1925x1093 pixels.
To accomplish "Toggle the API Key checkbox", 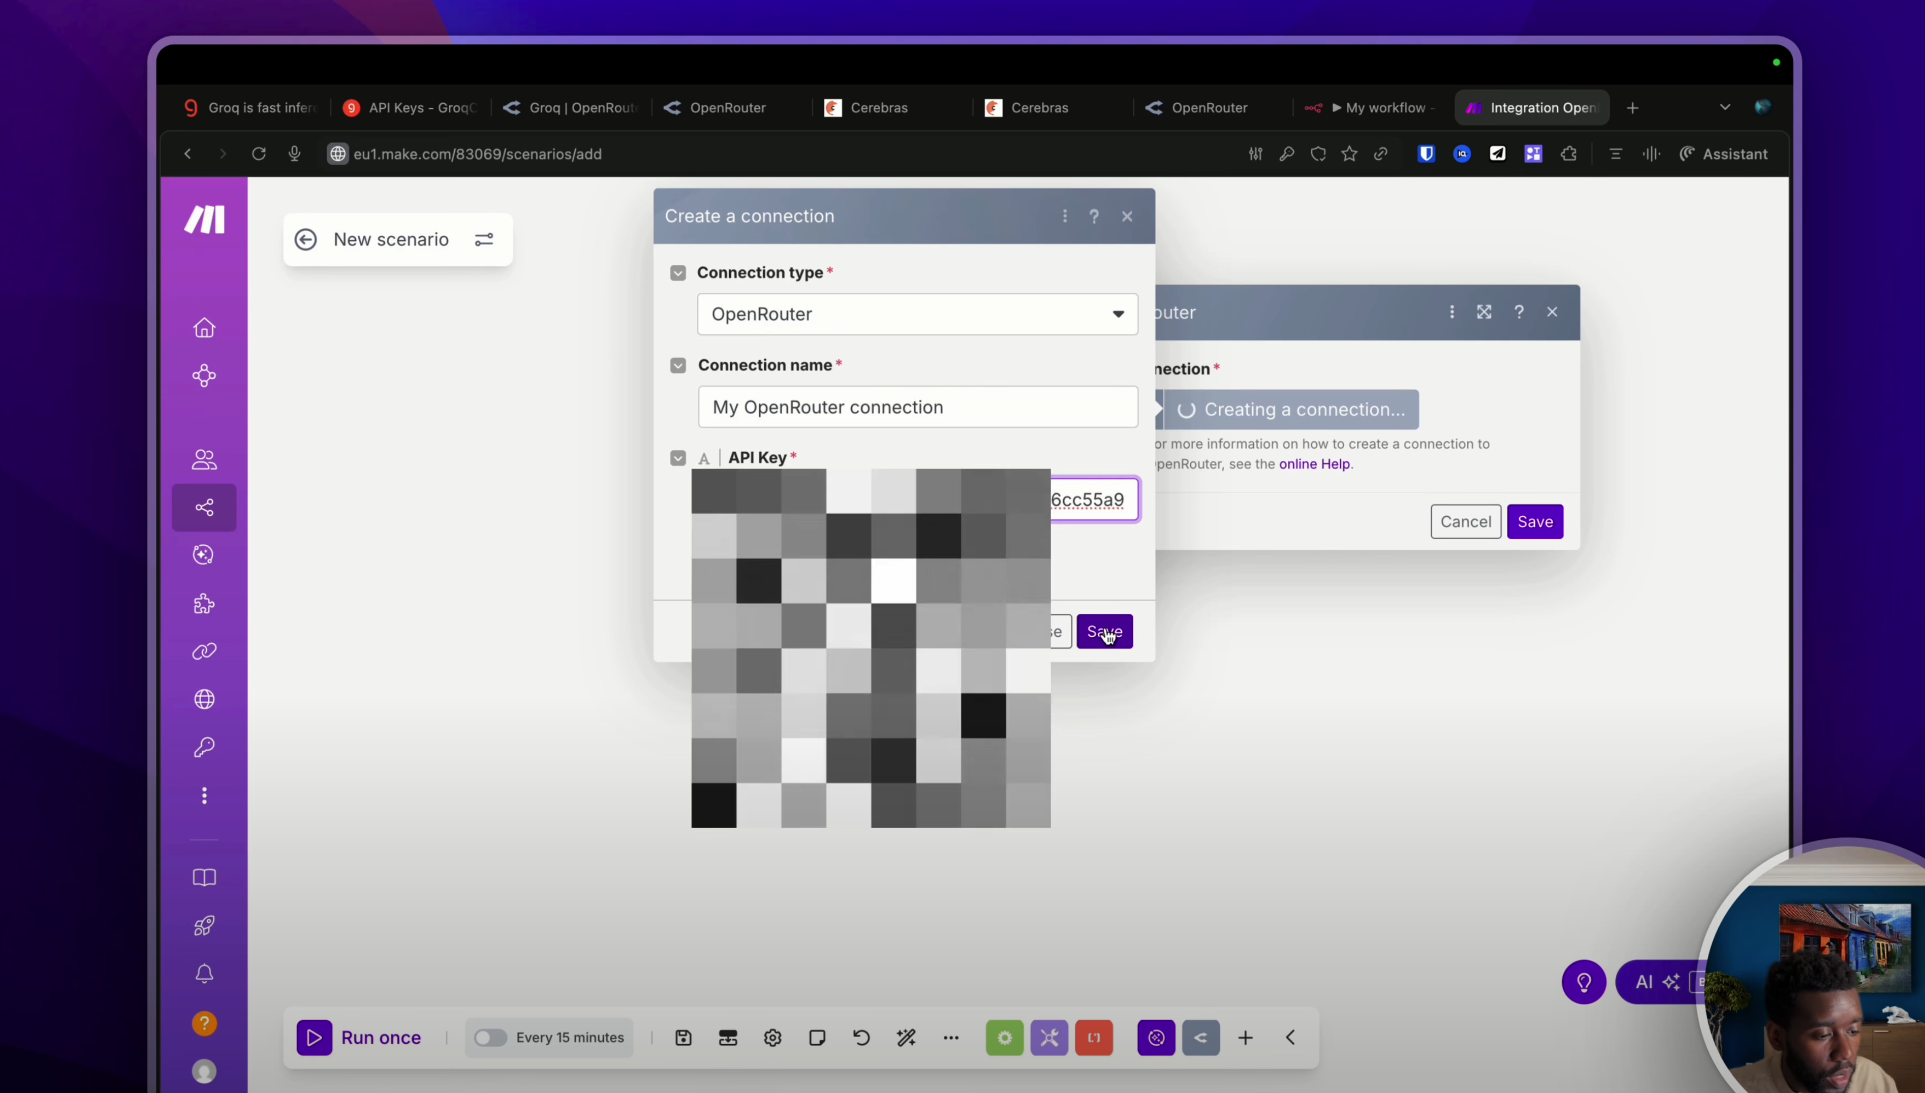I will (x=678, y=458).
